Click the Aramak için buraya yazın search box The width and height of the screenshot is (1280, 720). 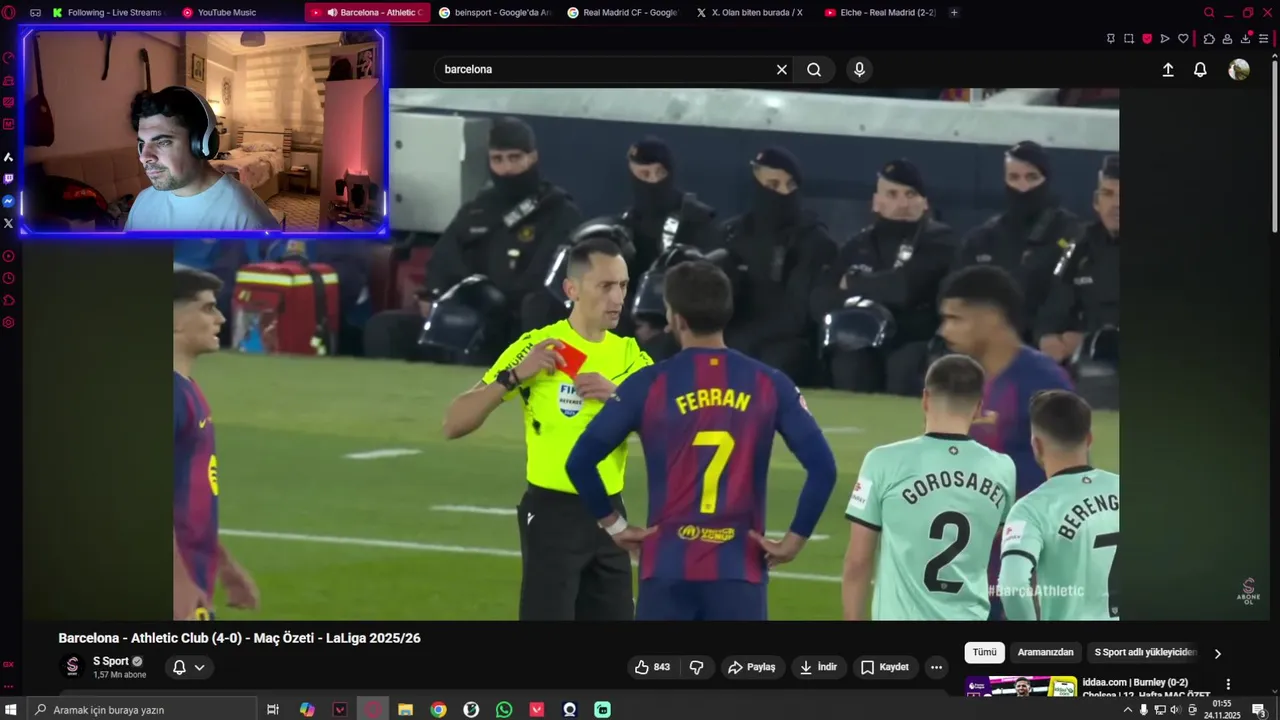[x=141, y=709]
